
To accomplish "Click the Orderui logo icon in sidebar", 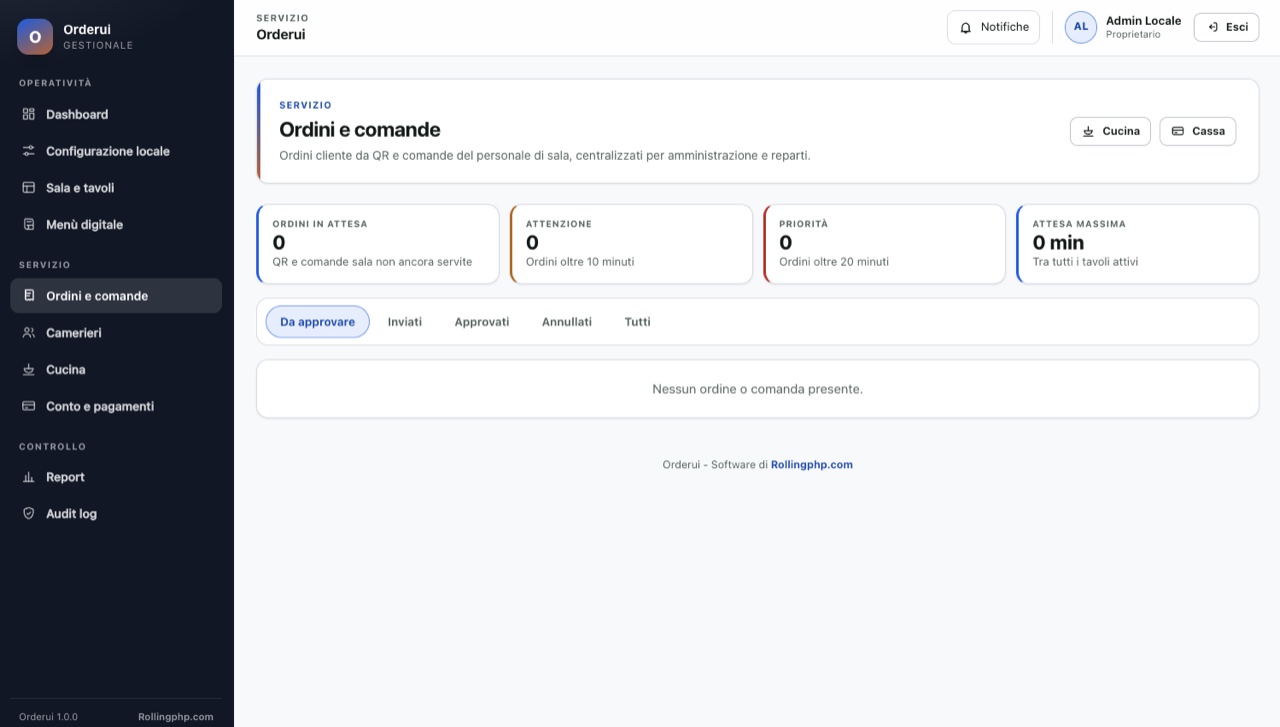I will (x=35, y=37).
